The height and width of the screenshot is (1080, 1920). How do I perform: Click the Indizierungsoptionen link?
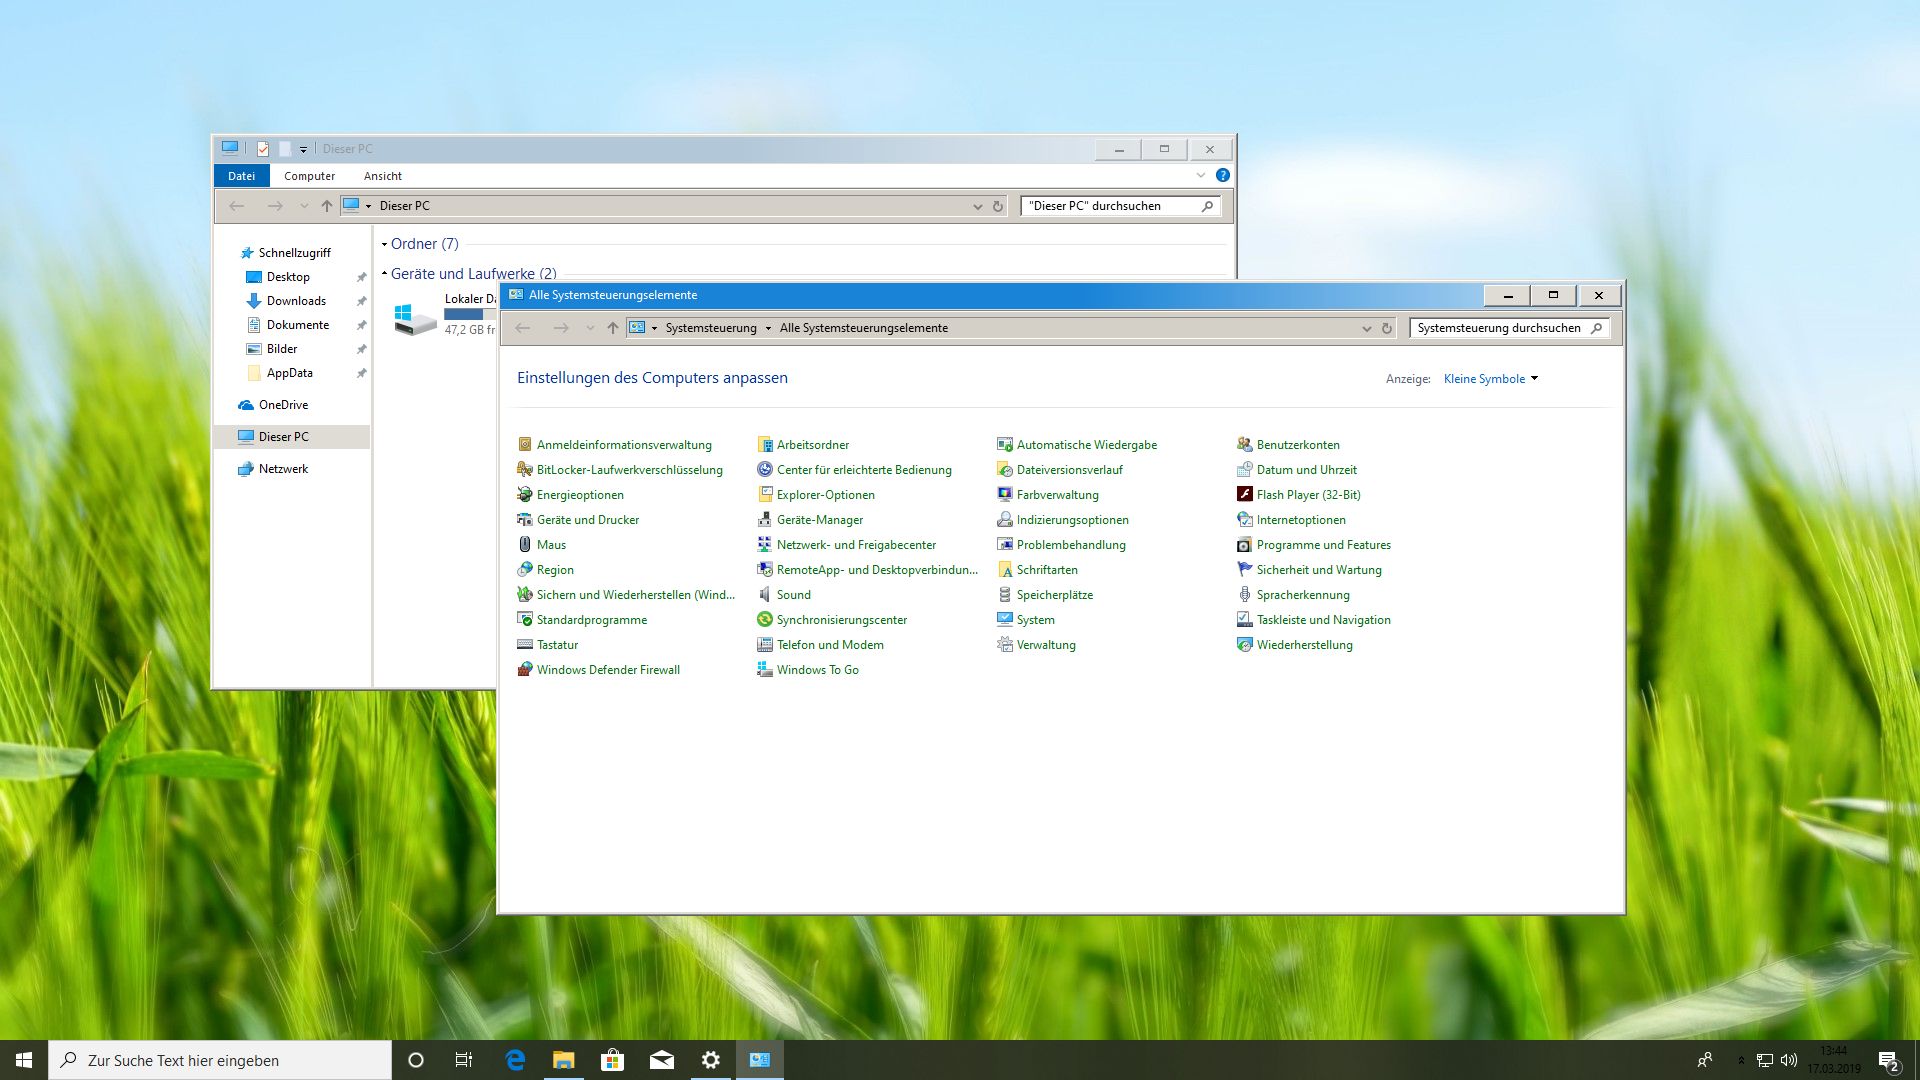pyautogui.click(x=1072, y=520)
